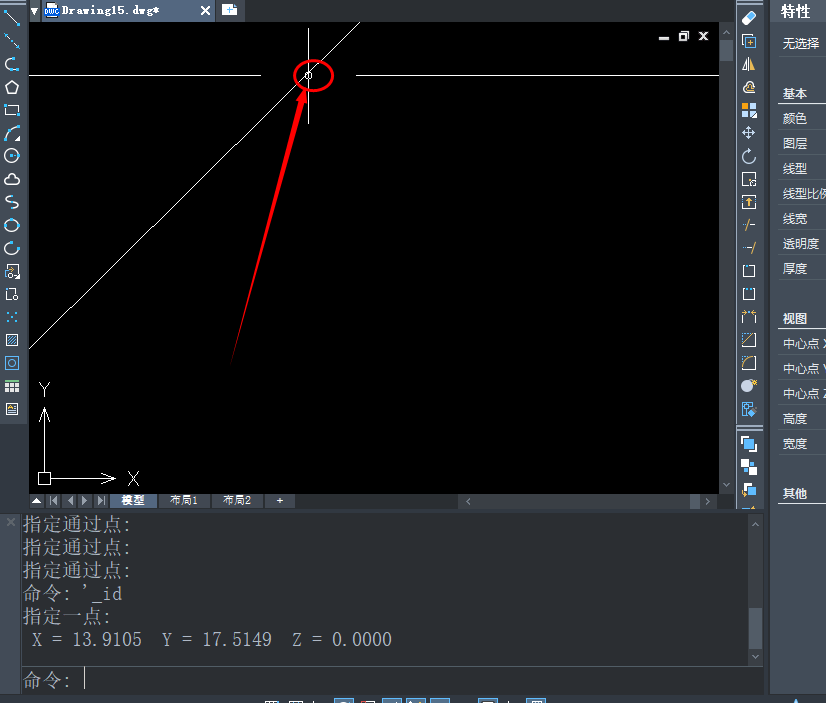826x703 pixels.
Task: Select the Line tool
Action: pyautogui.click(x=12, y=17)
